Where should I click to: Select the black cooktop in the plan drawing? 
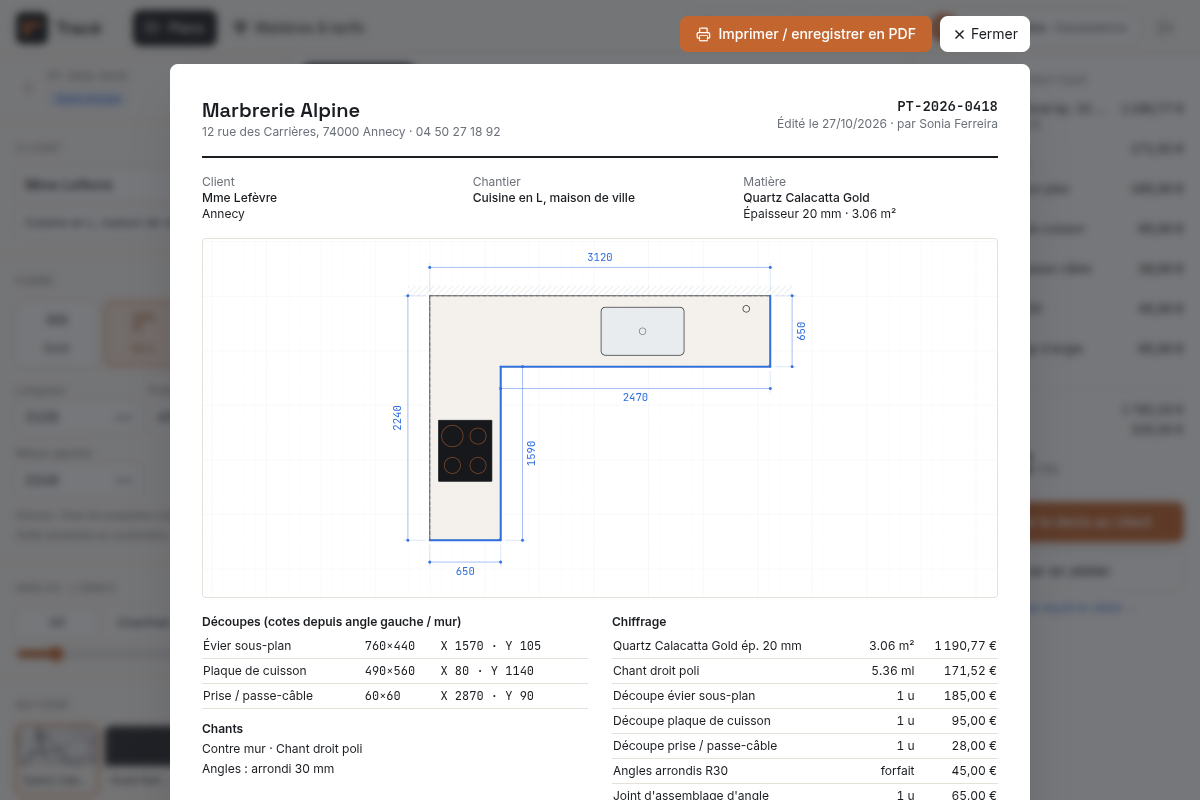[x=465, y=450]
